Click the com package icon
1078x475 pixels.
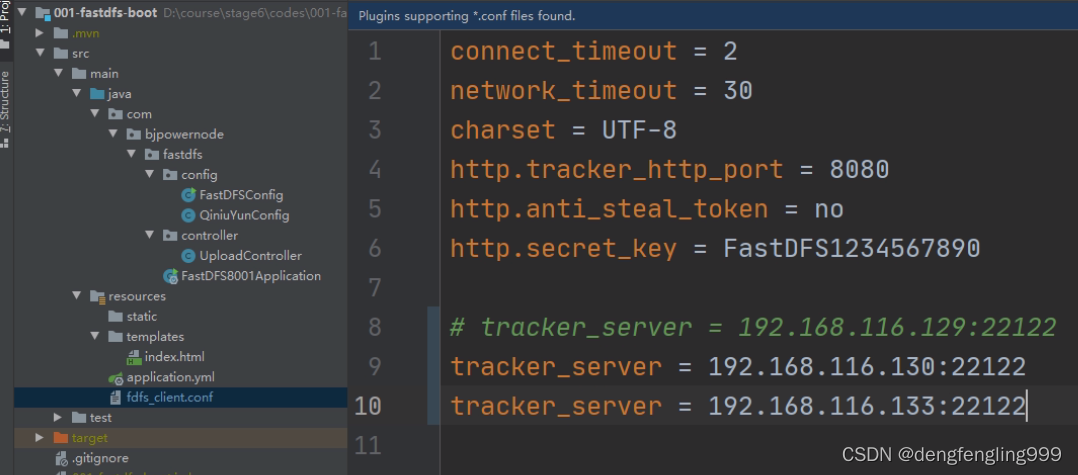116,114
